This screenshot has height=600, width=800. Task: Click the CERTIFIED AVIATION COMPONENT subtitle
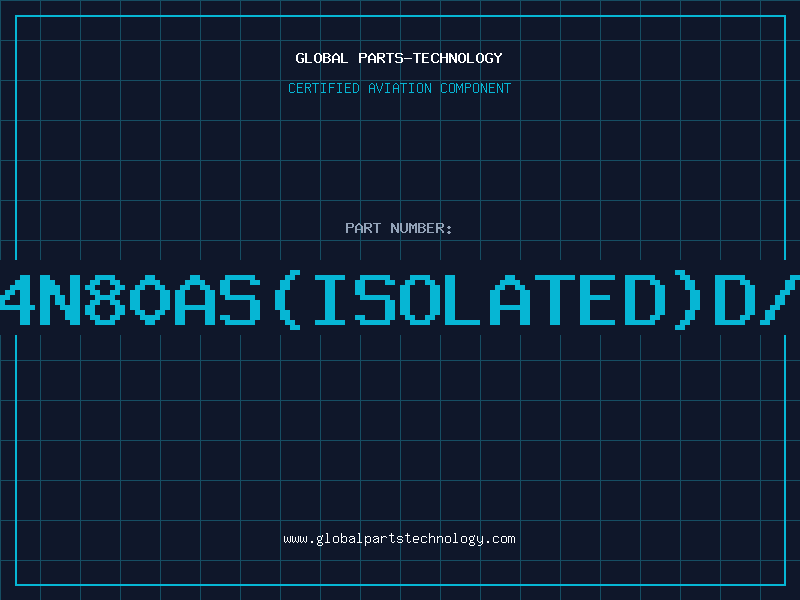(x=399, y=88)
